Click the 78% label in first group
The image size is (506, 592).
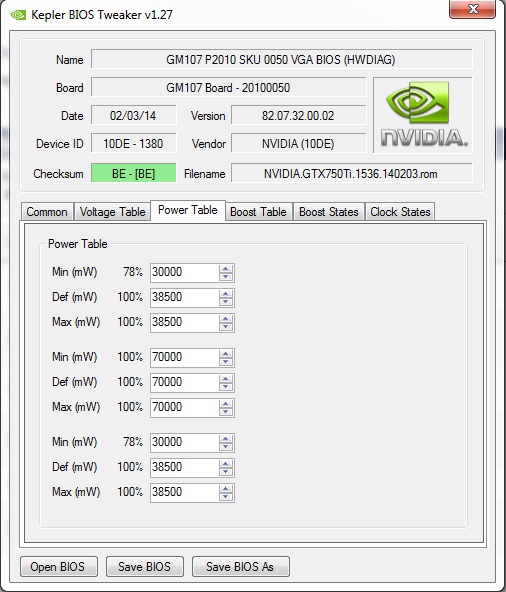coord(133,272)
